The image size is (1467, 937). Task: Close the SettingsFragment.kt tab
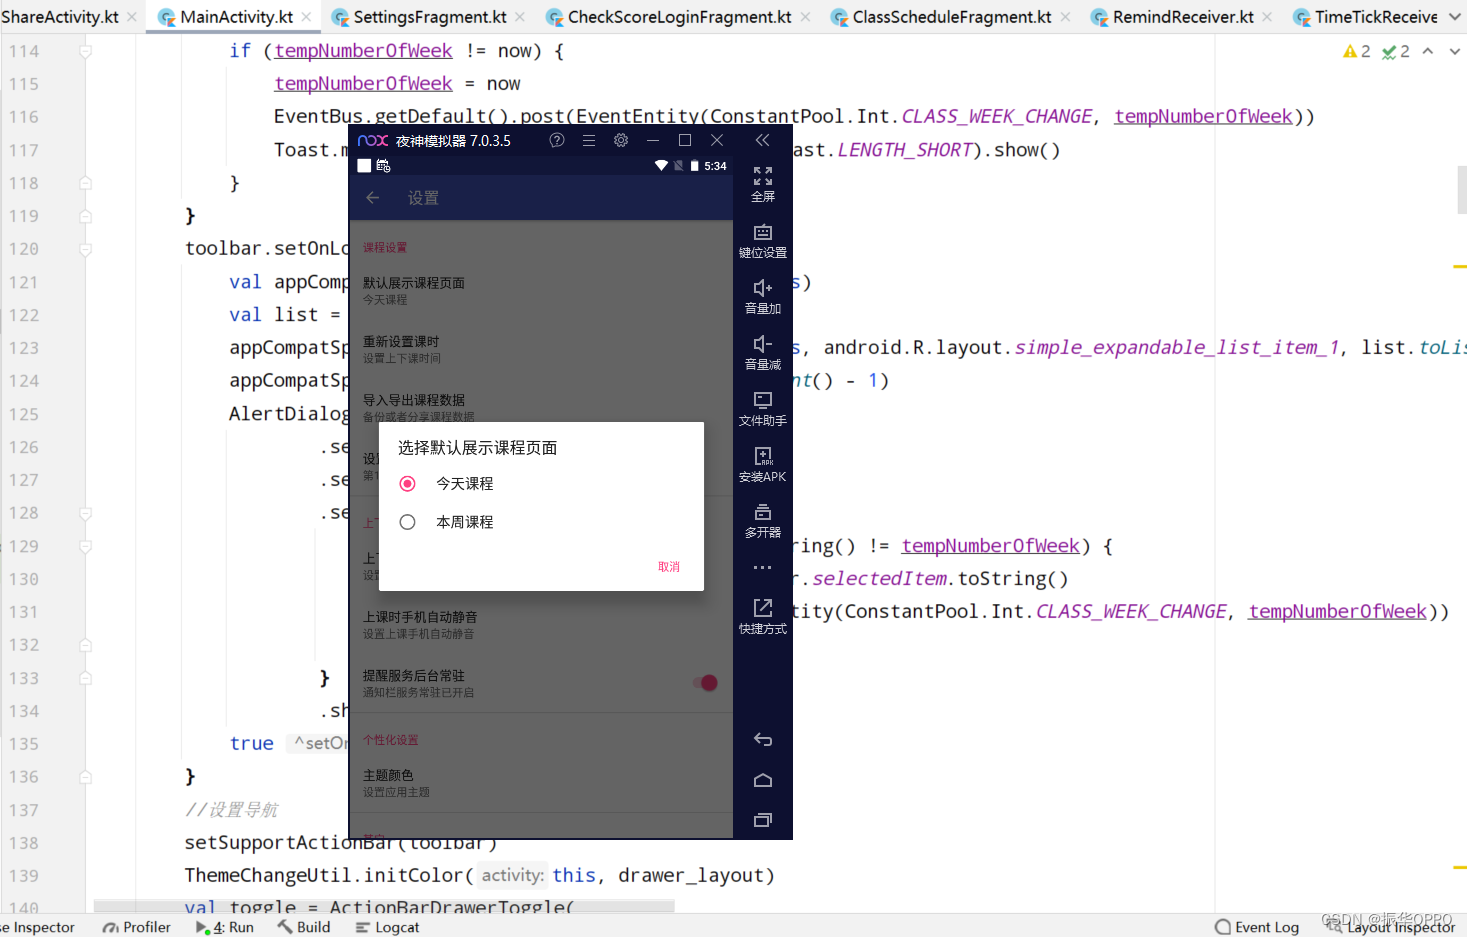pos(520,17)
